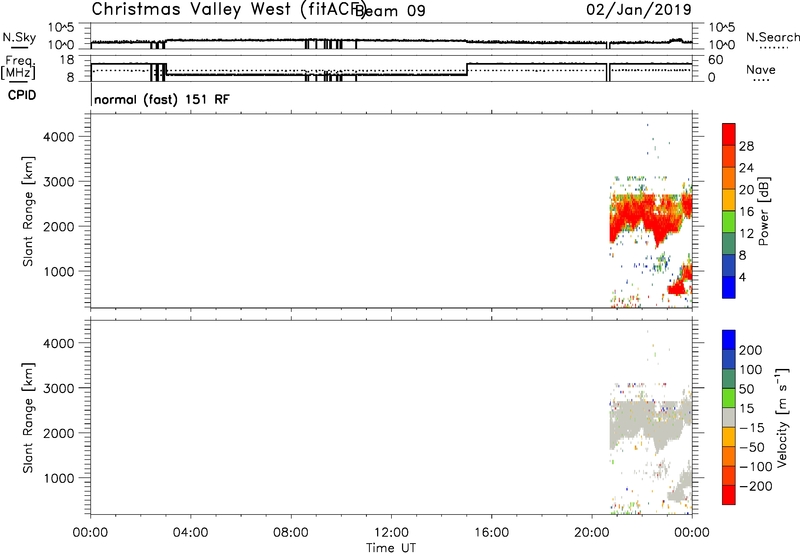Click the '00:00' tick label following 20:00
Screen dimensions: 800x554
[x=692, y=533]
